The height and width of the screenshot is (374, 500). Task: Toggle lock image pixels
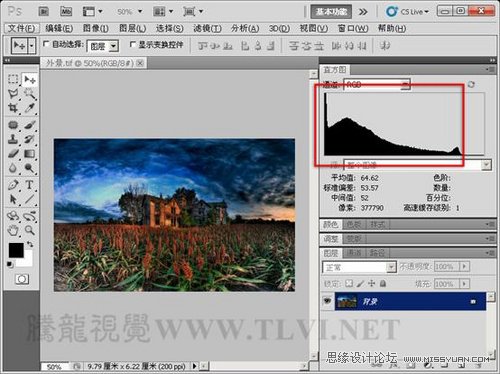(360, 284)
